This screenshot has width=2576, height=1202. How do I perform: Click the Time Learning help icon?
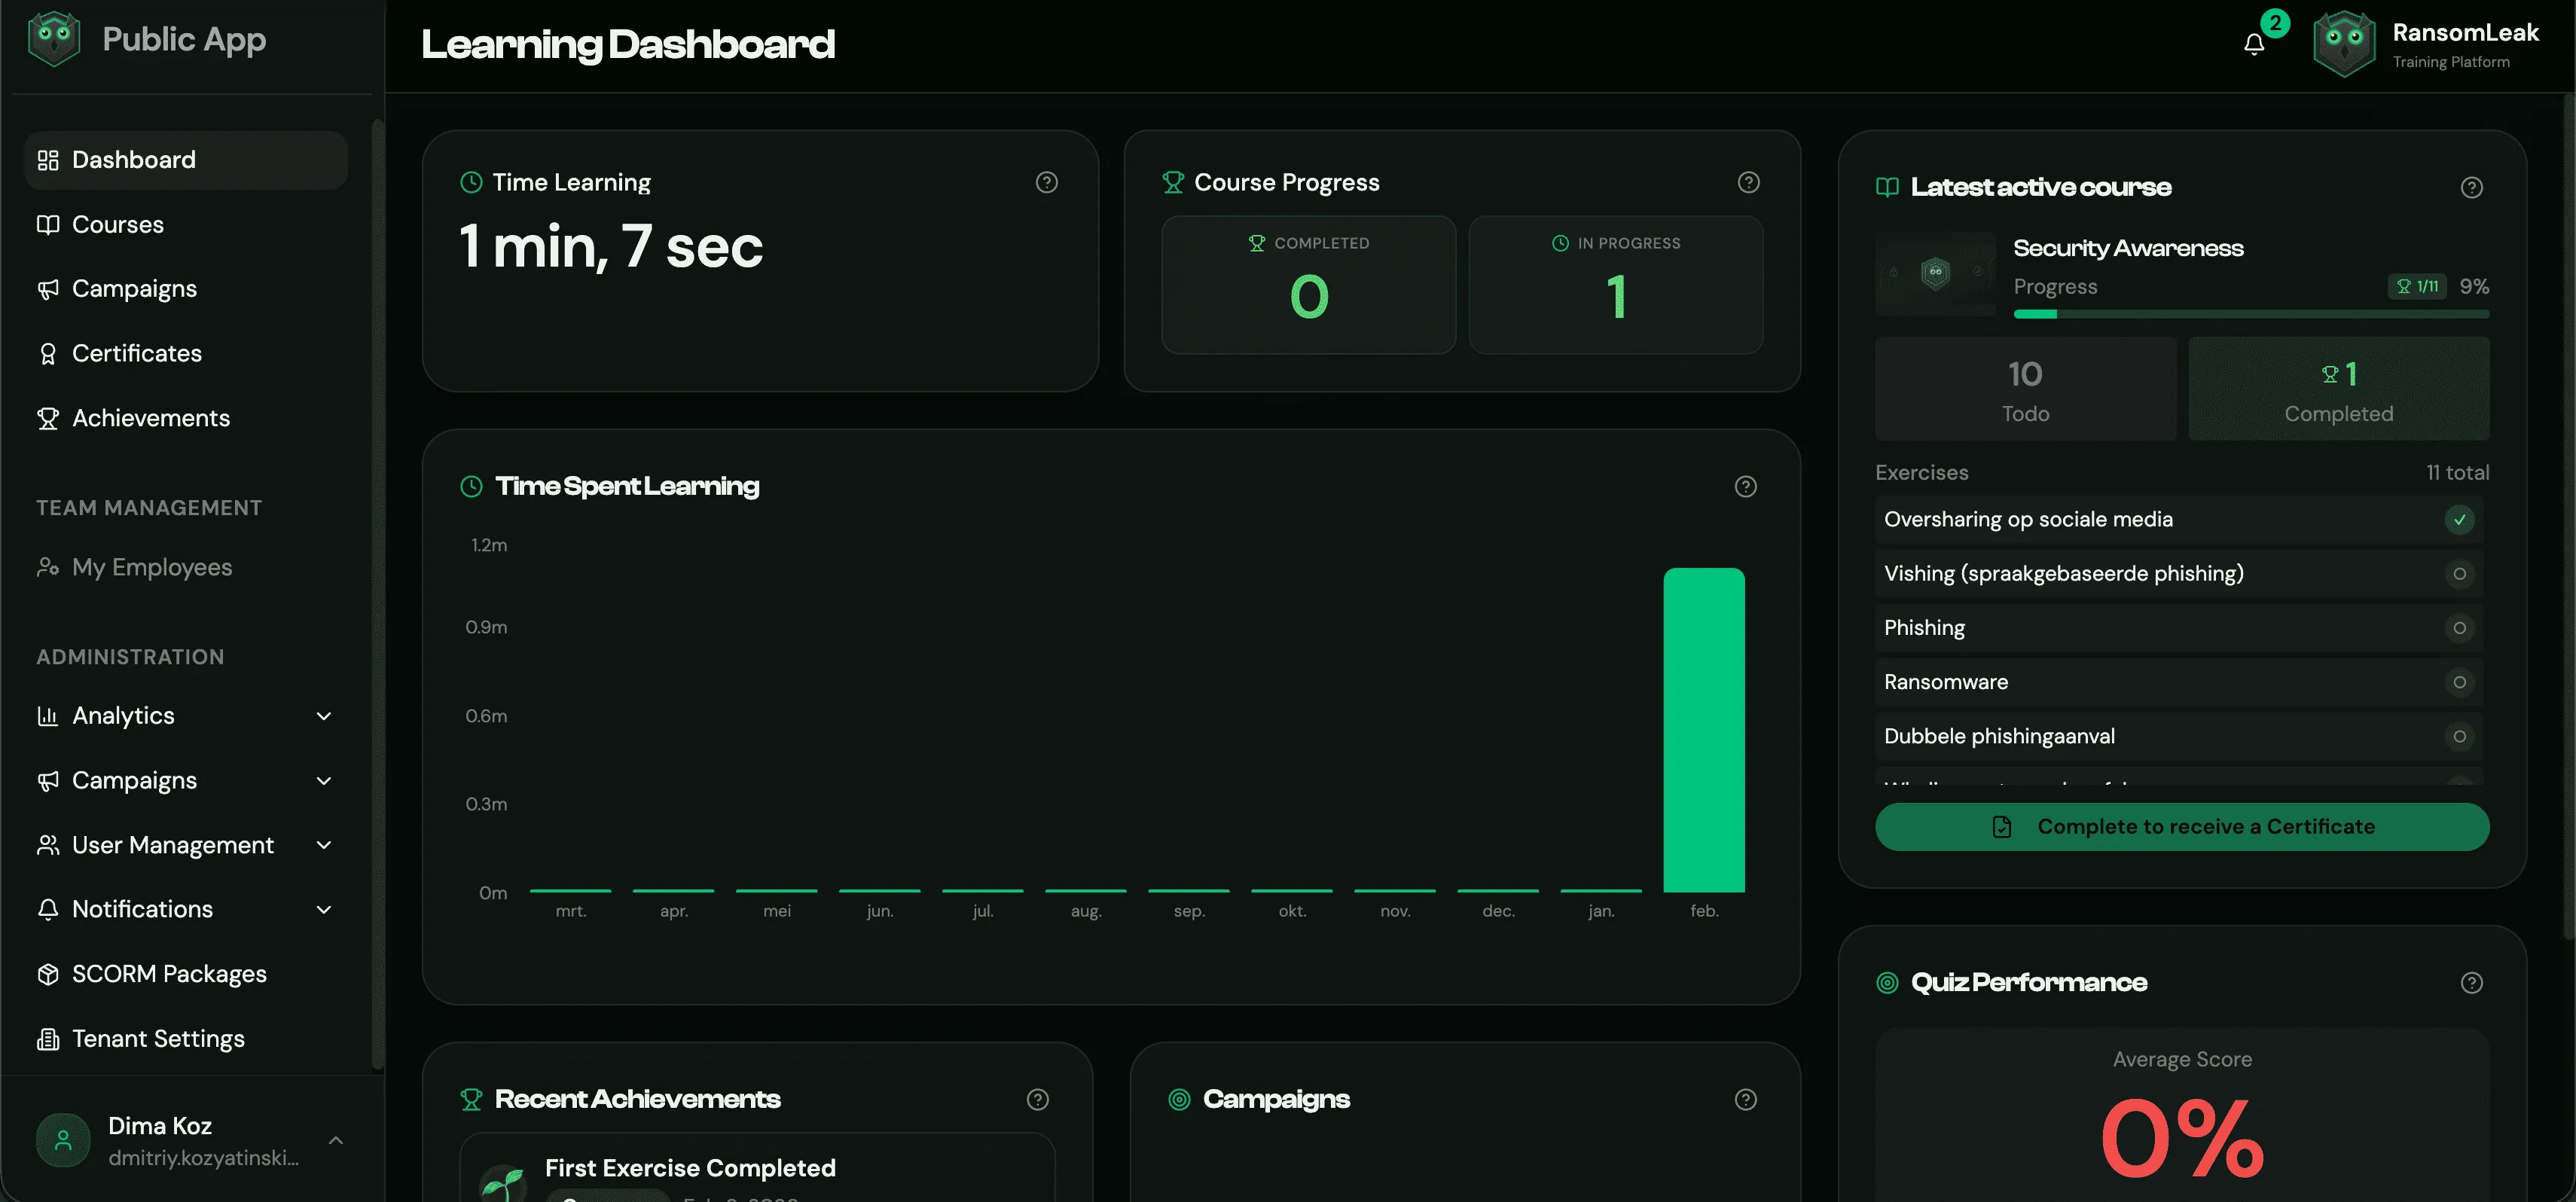(1046, 182)
